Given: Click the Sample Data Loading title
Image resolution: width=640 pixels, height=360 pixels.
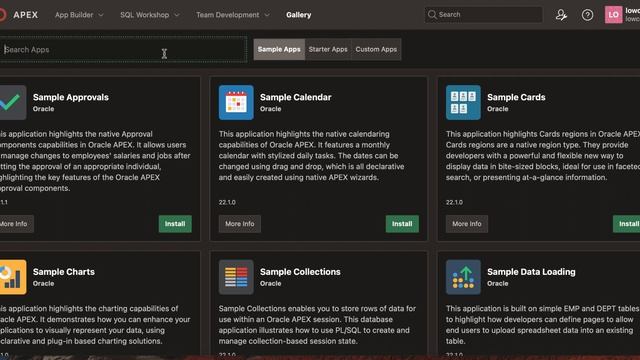Looking at the screenshot, I should 531,272.
